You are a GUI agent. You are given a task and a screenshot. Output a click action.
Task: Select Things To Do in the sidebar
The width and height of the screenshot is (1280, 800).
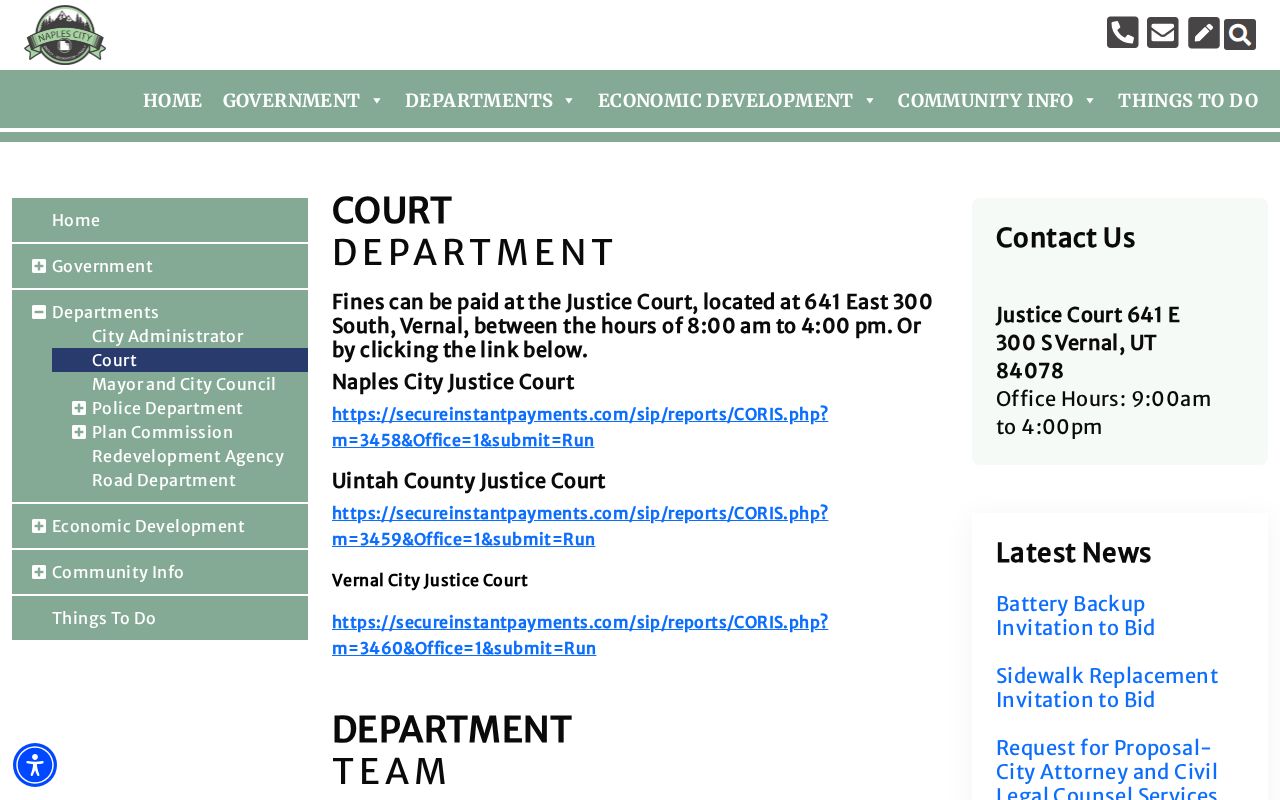click(x=160, y=618)
